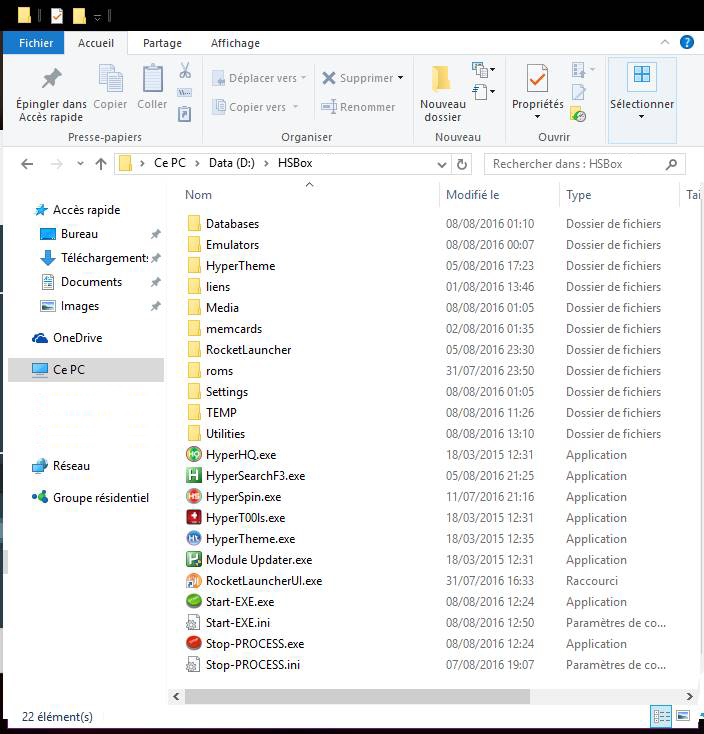704x734 pixels.
Task: Select the HyperHQ.exe icon
Action: pos(194,455)
